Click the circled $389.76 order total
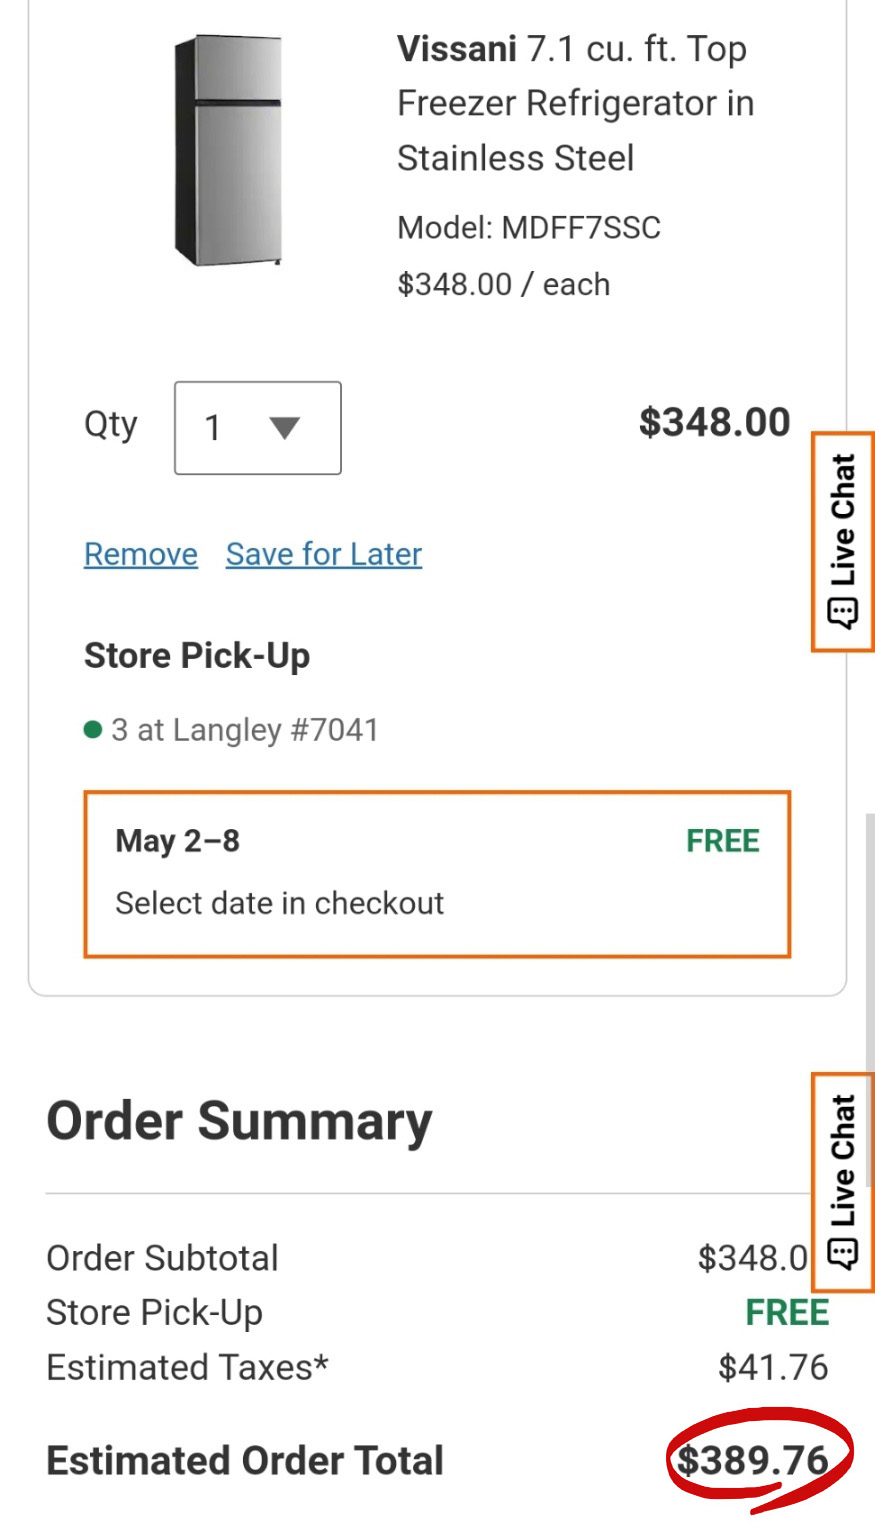Screen dimensions: 875x1528 pyautogui.click(x=754, y=1461)
